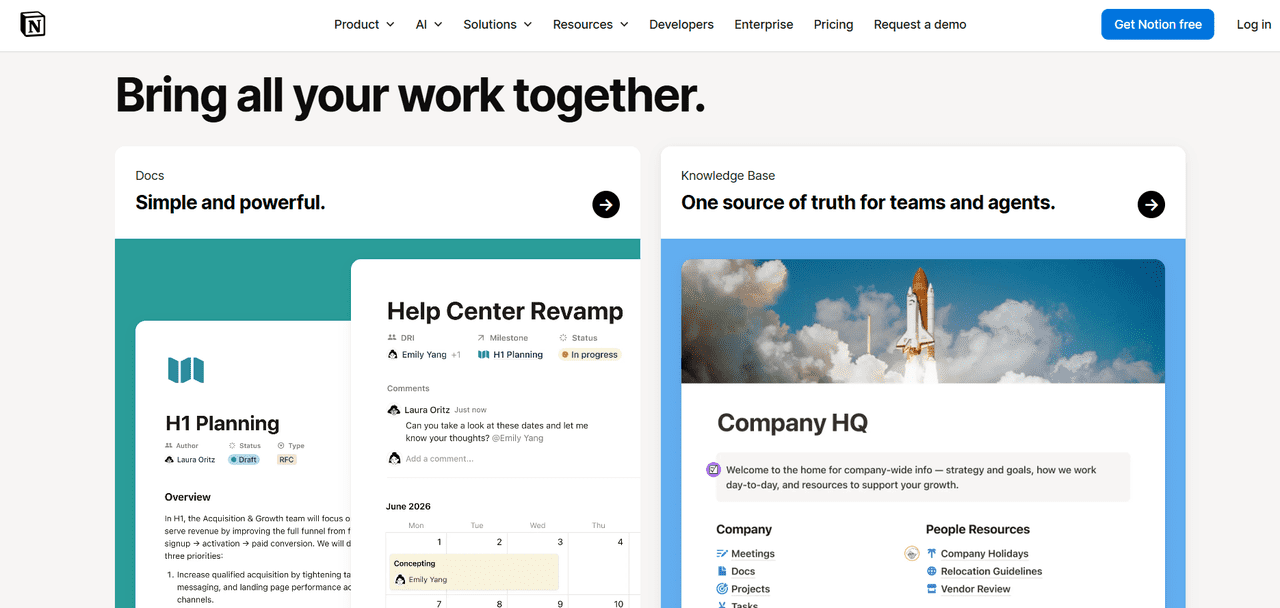
Task: Click the Relocation Guidelines globe icon
Action: pos(932,571)
